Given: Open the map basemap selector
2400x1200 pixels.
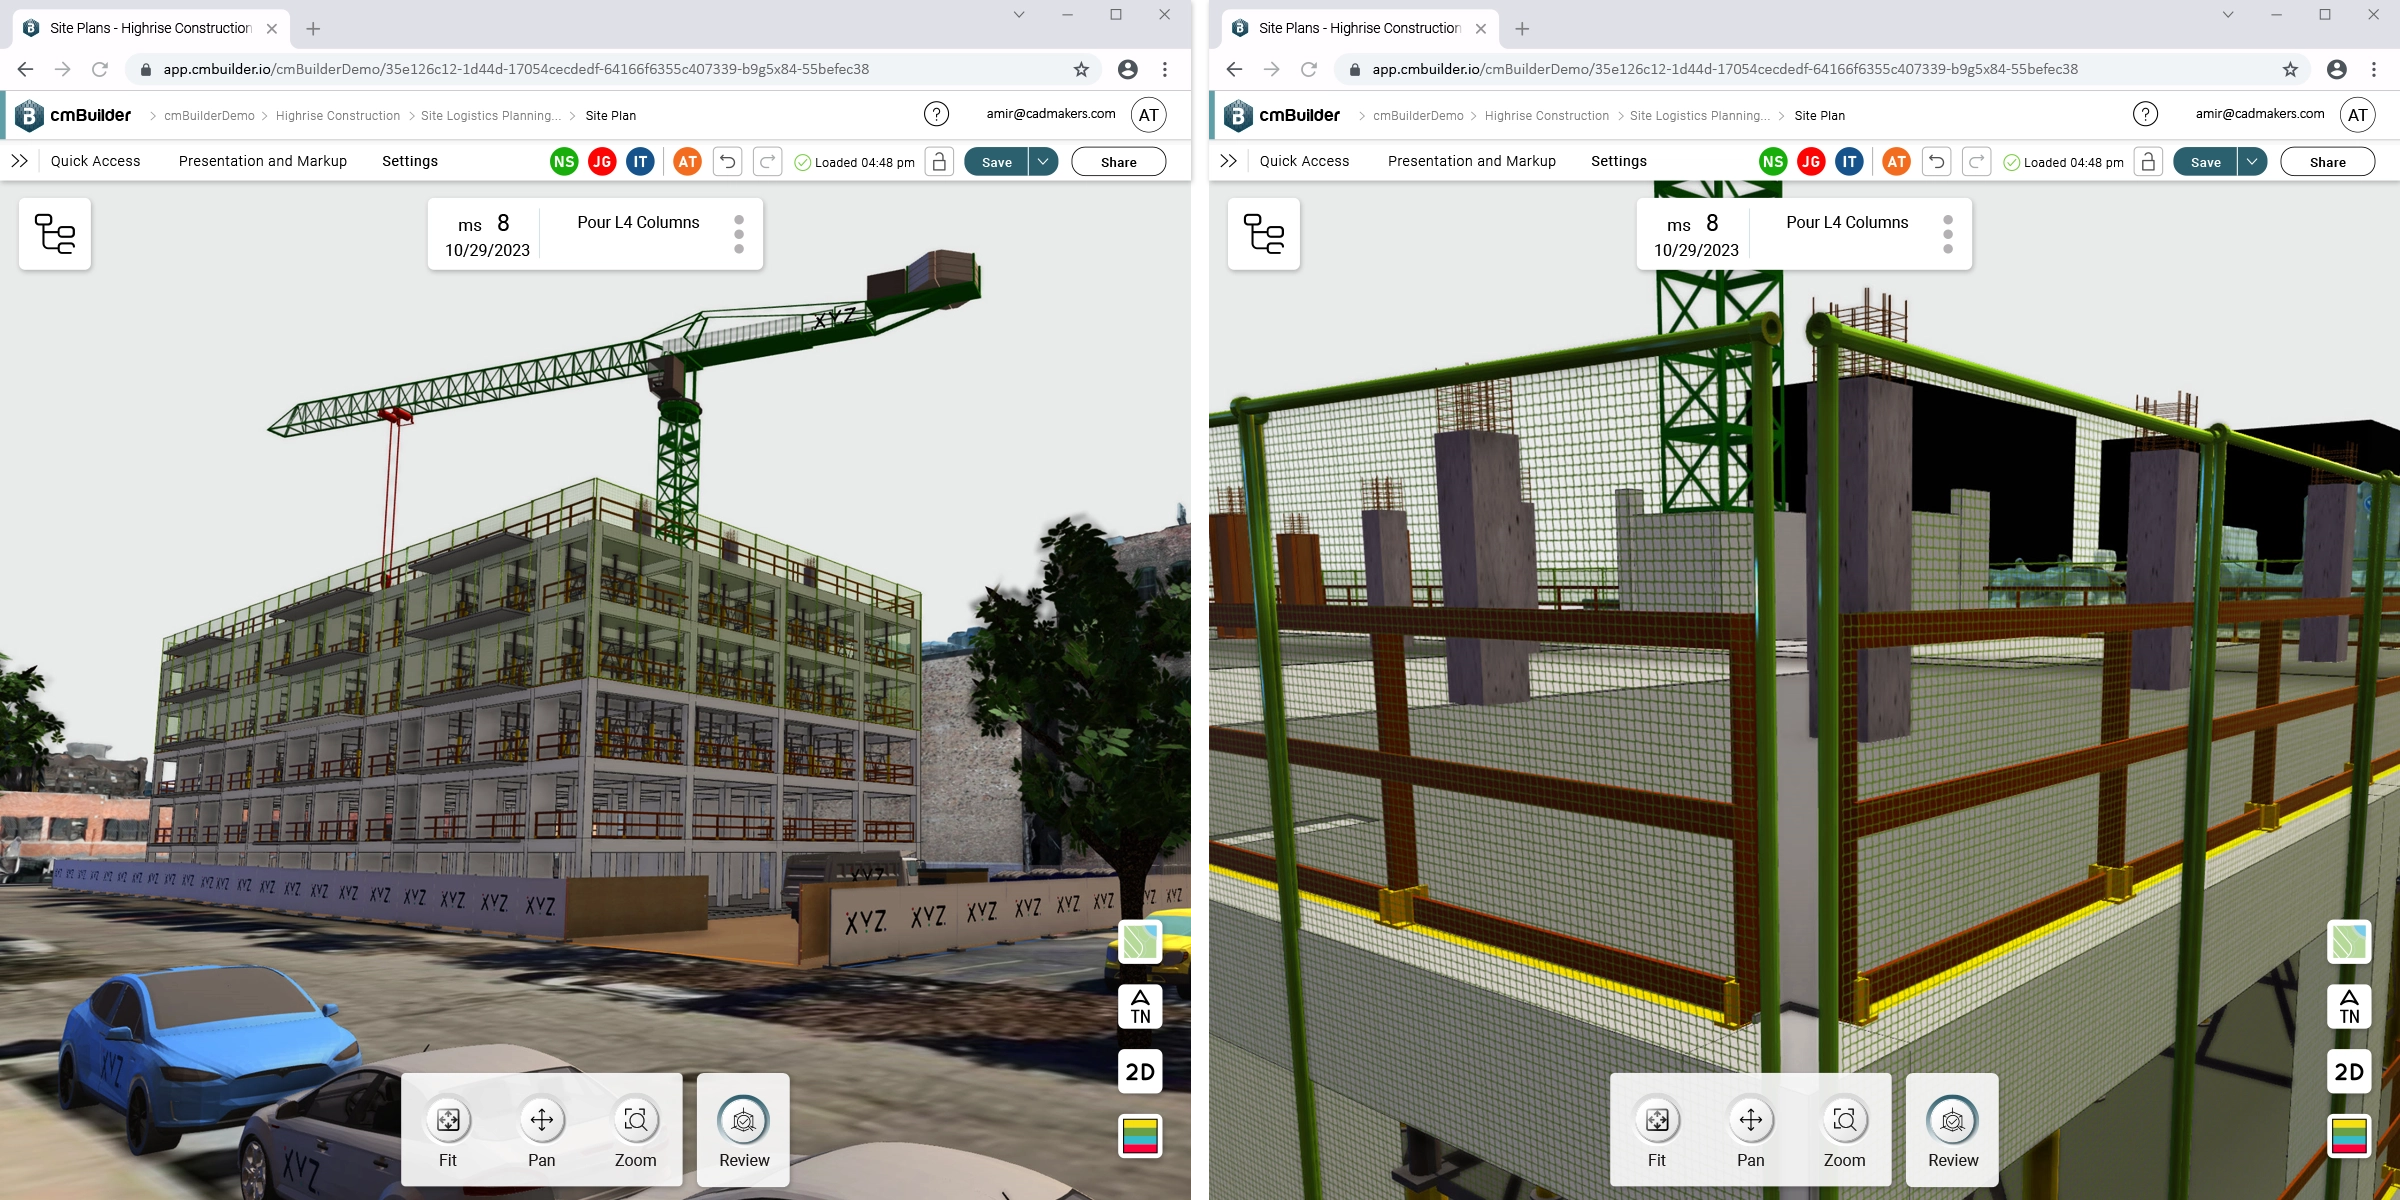Looking at the screenshot, I should 1138,941.
